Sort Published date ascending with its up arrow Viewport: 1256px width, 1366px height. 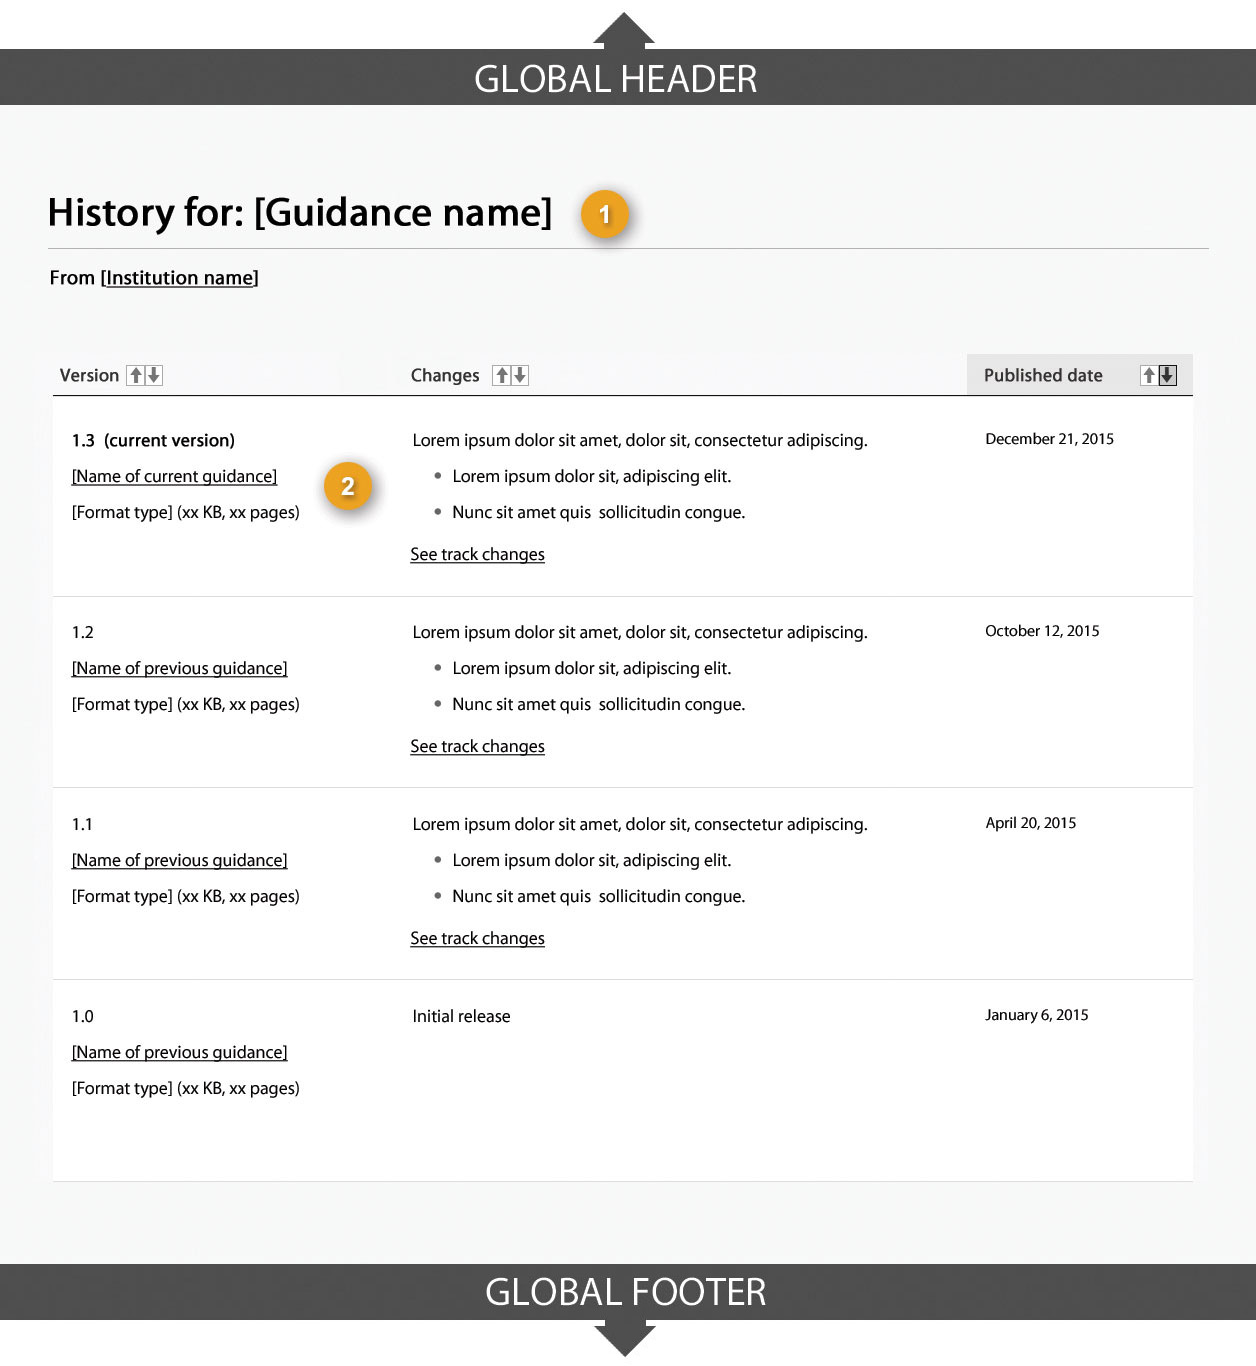click(x=1148, y=374)
